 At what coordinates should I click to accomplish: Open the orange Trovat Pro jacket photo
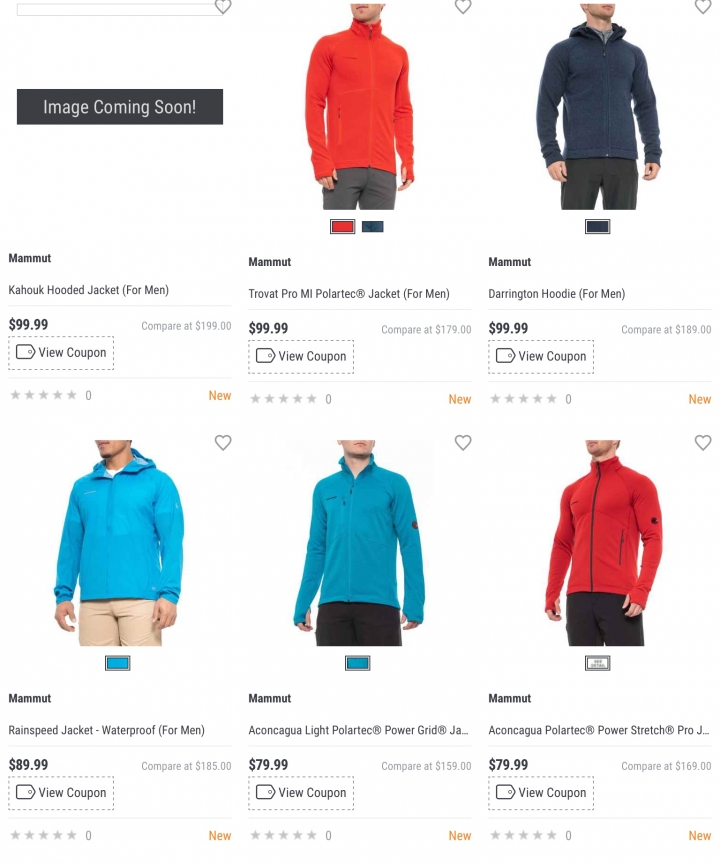pos(359,107)
